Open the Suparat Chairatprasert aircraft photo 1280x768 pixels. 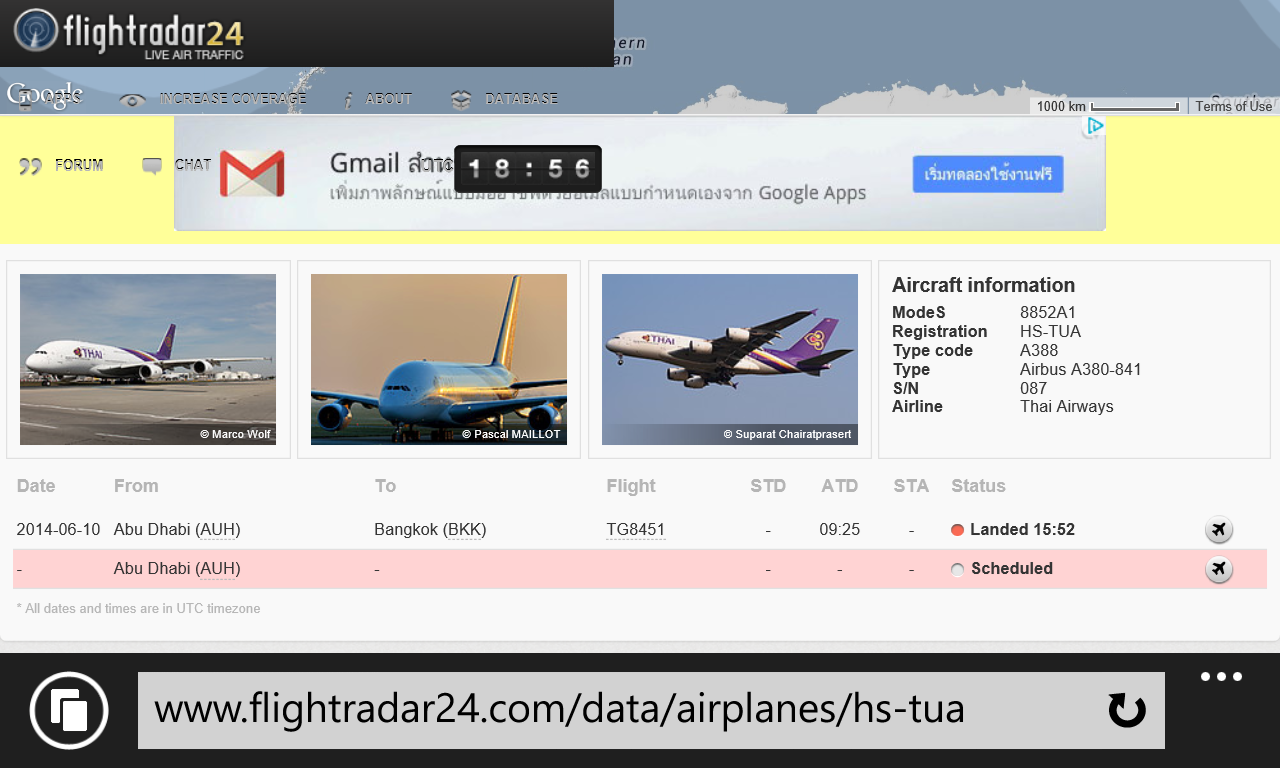[730, 359]
